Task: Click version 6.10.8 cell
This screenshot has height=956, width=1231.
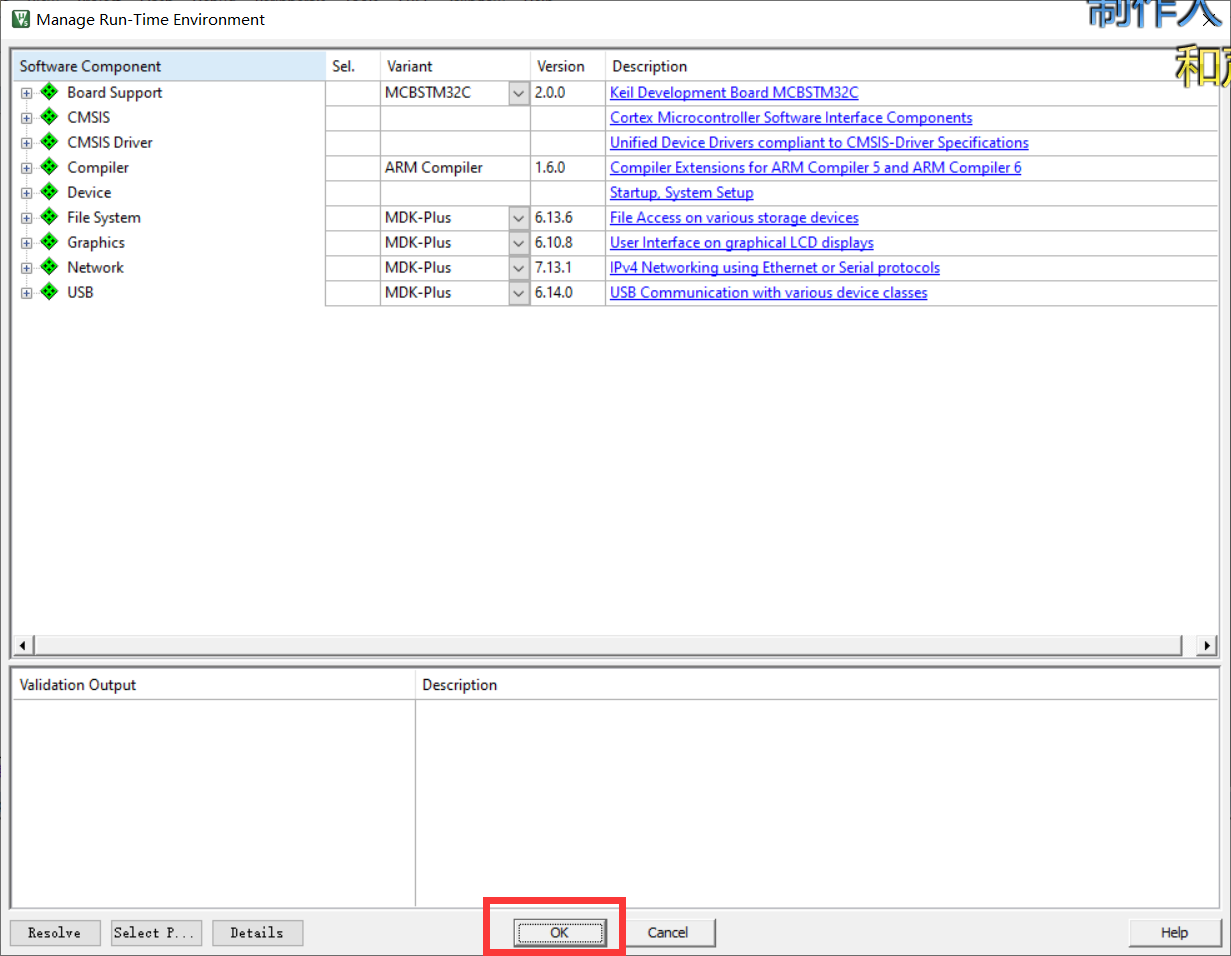Action: [568, 243]
